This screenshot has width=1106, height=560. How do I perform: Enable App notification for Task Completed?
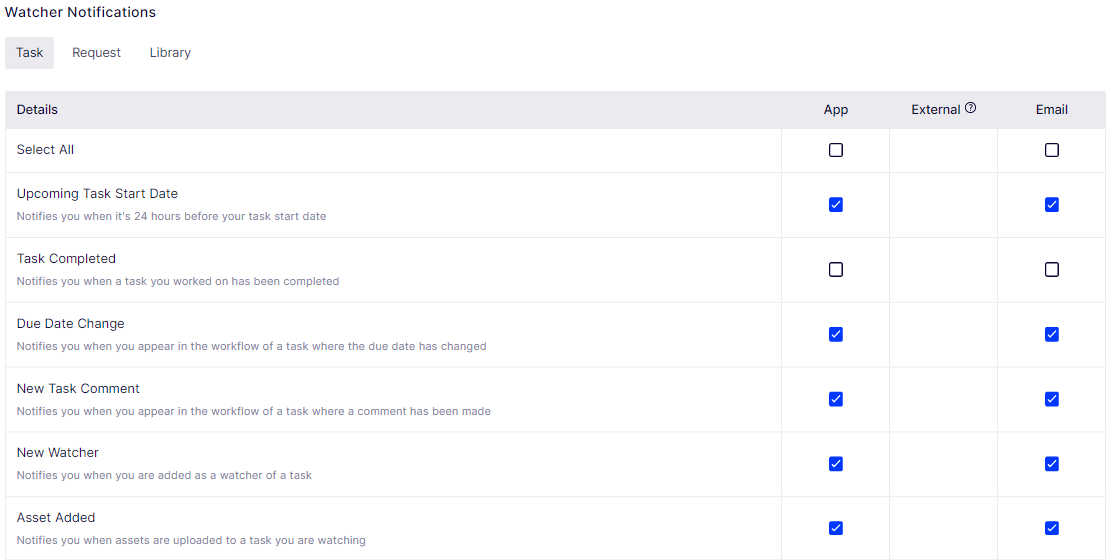pos(836,269)
